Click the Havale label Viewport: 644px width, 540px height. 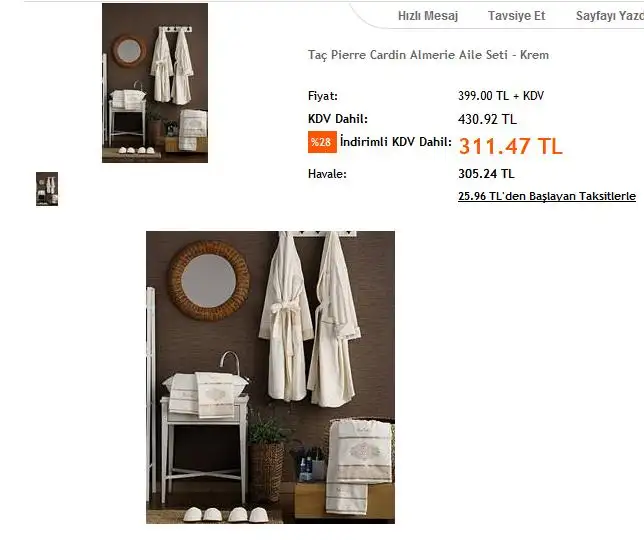click(x=327, y=174)
